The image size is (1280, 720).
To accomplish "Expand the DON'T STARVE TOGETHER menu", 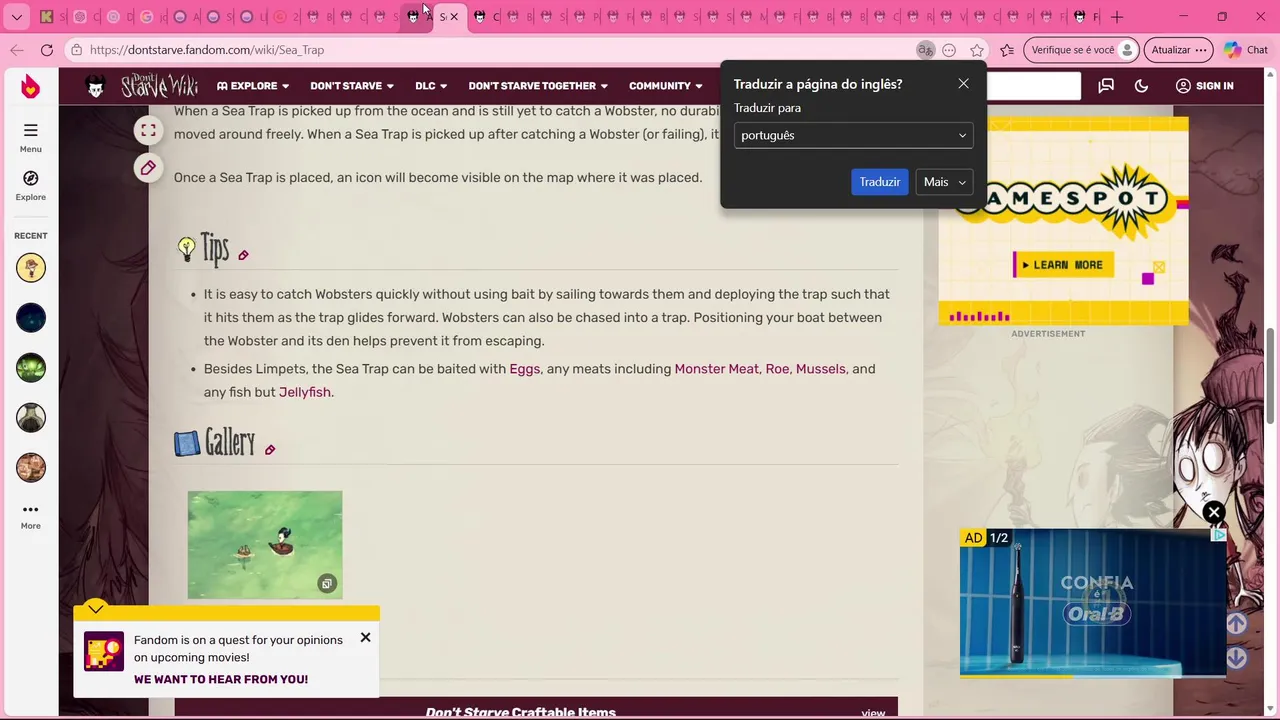I will point(538,86).
